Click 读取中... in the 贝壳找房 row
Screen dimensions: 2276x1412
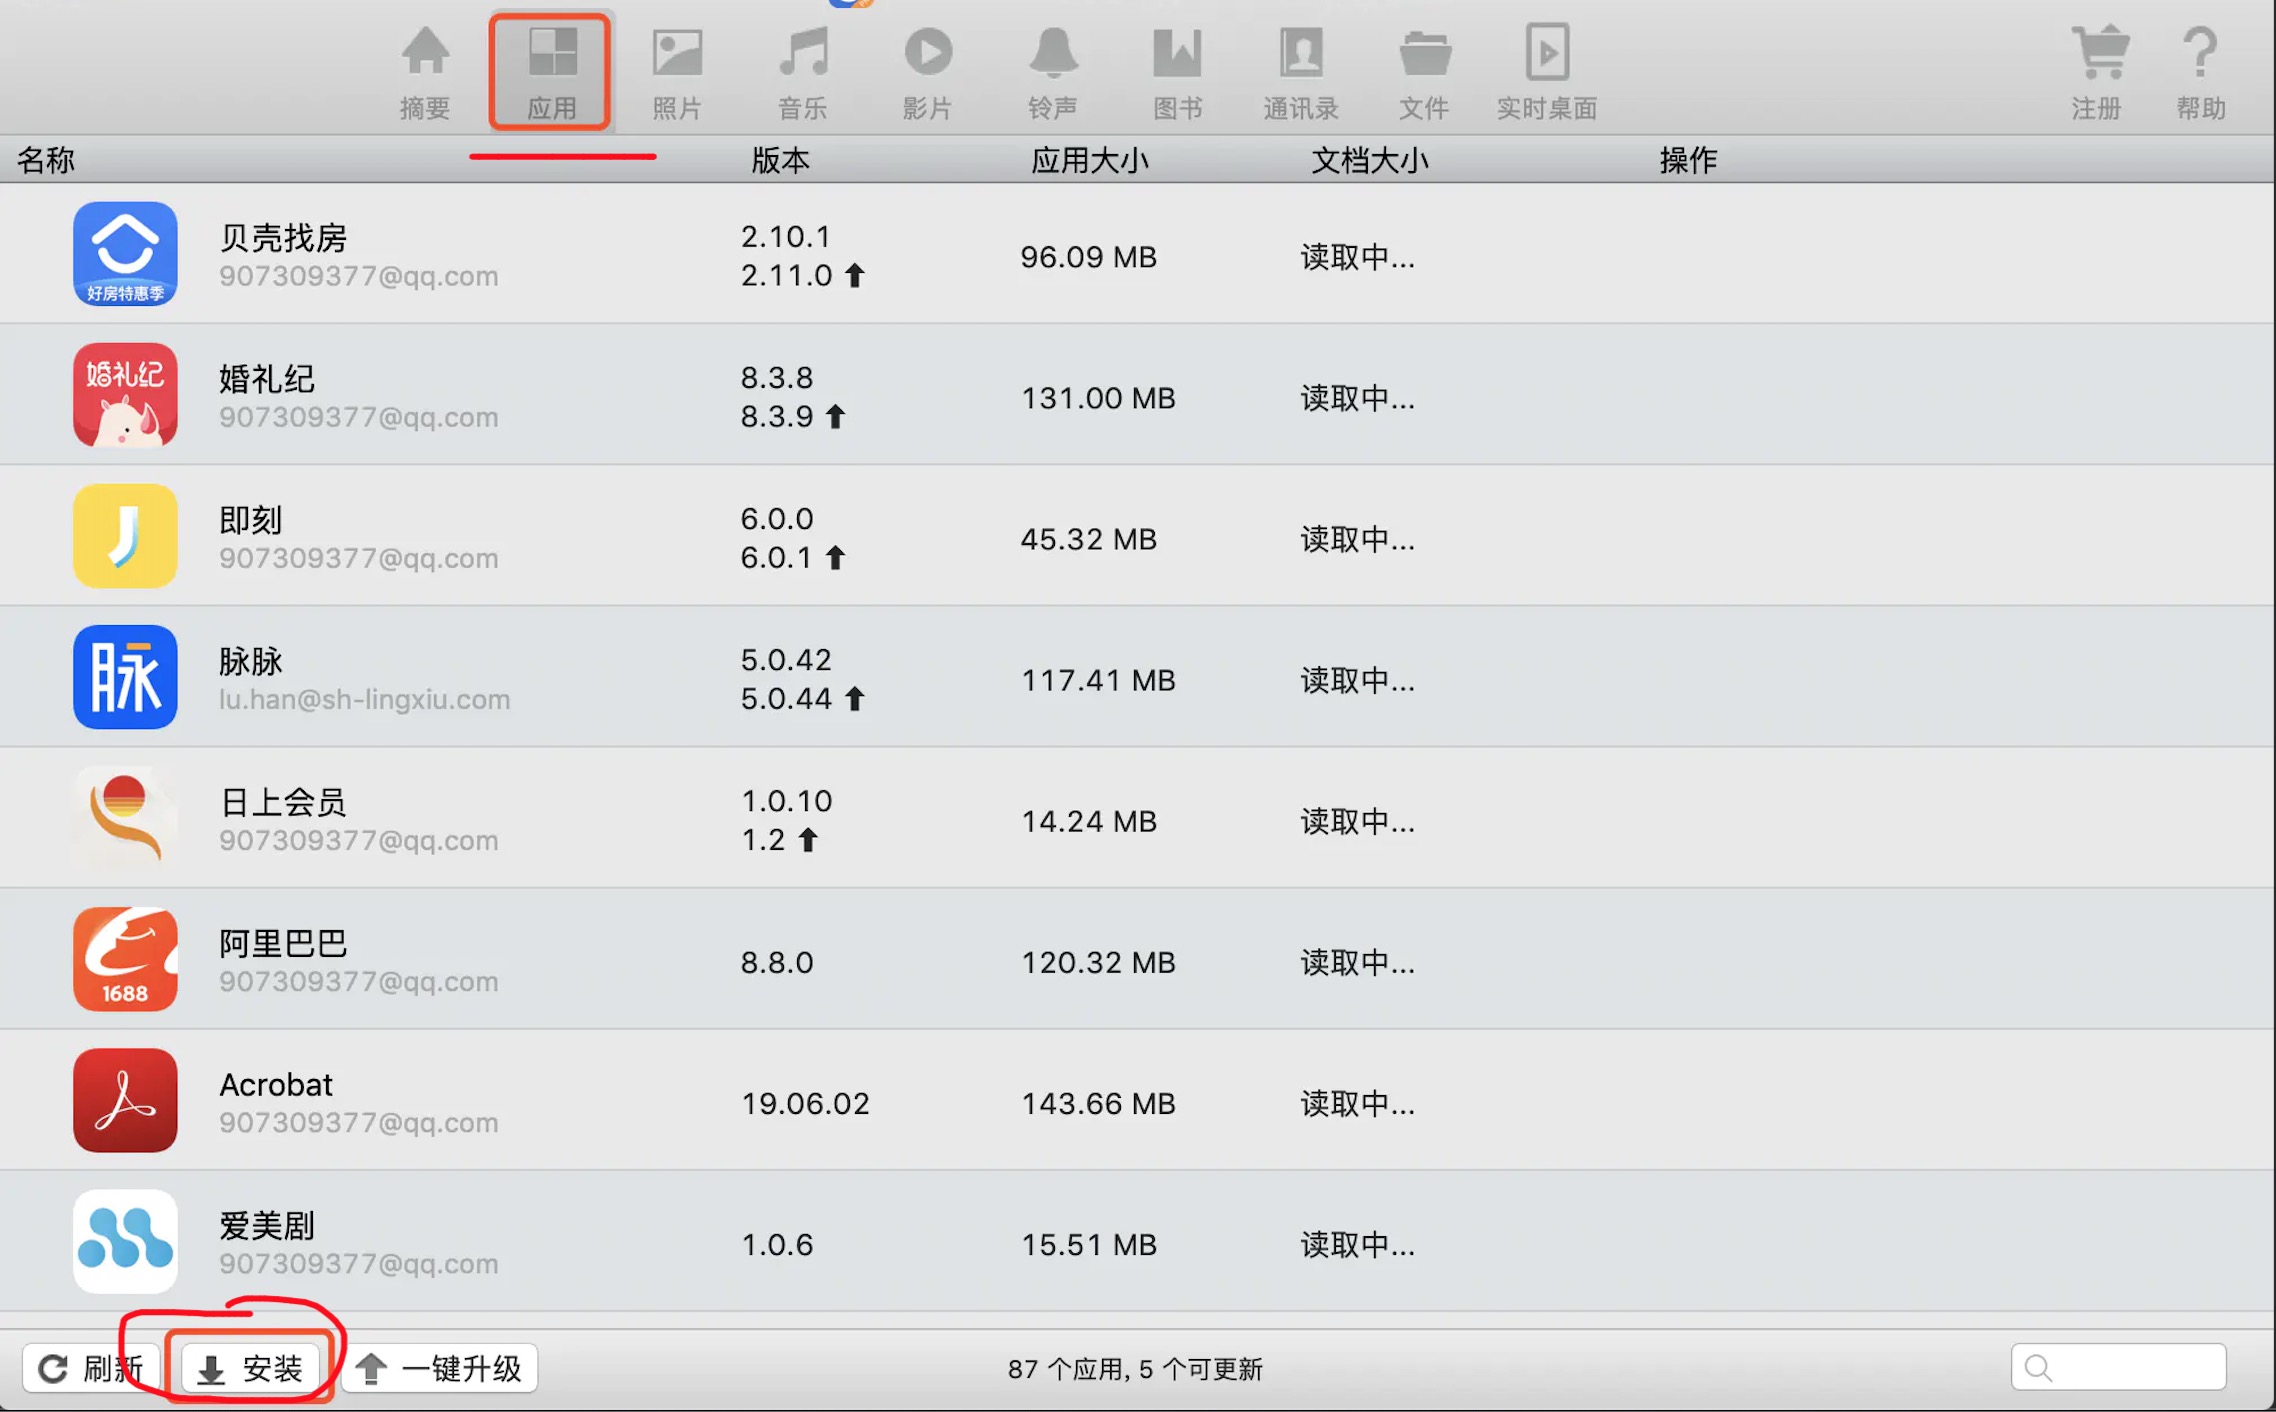(1357, 257)
